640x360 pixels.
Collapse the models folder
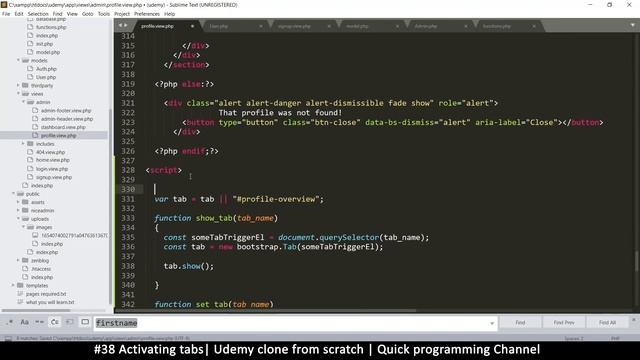(x=18, y=60)
